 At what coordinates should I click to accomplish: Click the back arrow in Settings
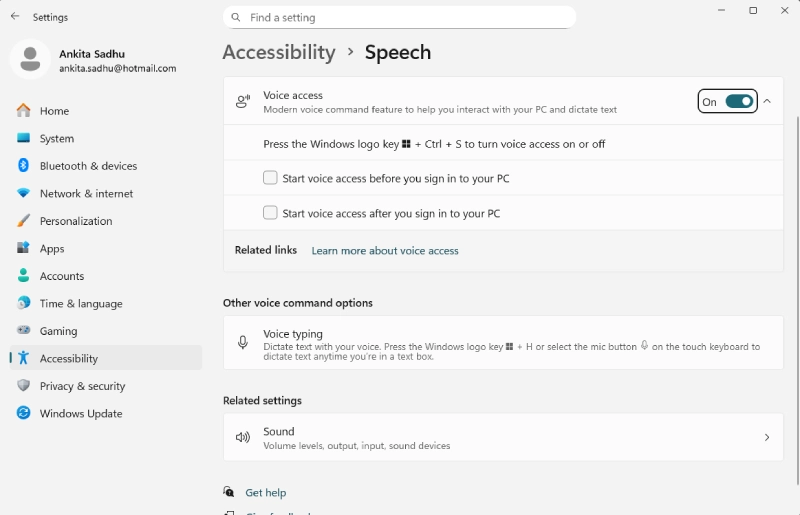tap(15, 16)
